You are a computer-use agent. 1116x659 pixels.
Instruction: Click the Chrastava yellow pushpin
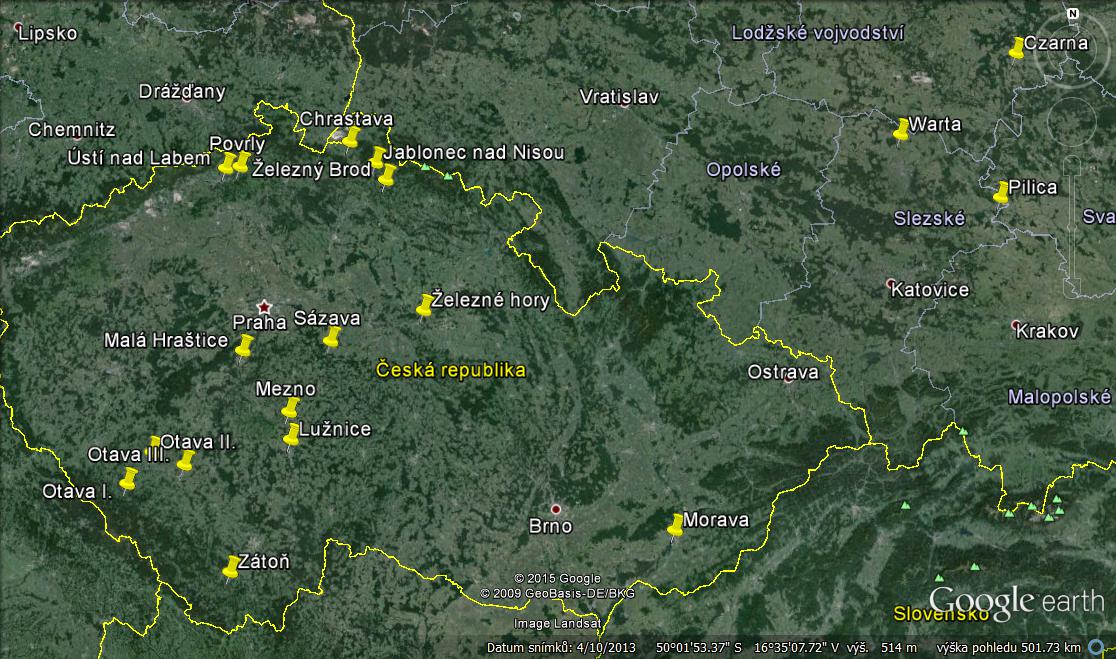(x=351, y=136)
